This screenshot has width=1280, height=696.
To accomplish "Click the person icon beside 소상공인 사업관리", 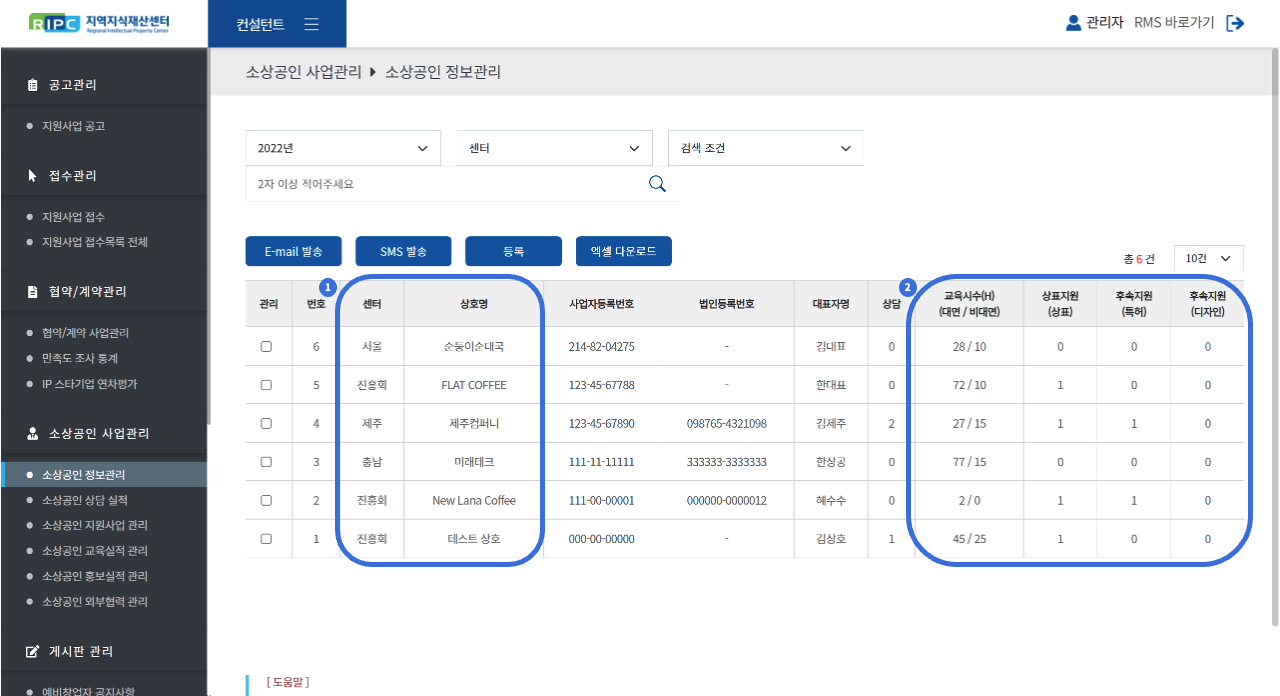I will [x=32, y=434].
